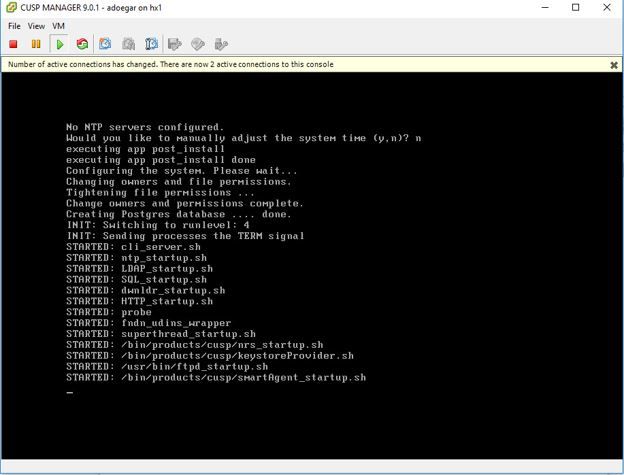Click 'STARTED: cli_server.sh' line
The image size is (624, 475).
[x=133, y=247]
